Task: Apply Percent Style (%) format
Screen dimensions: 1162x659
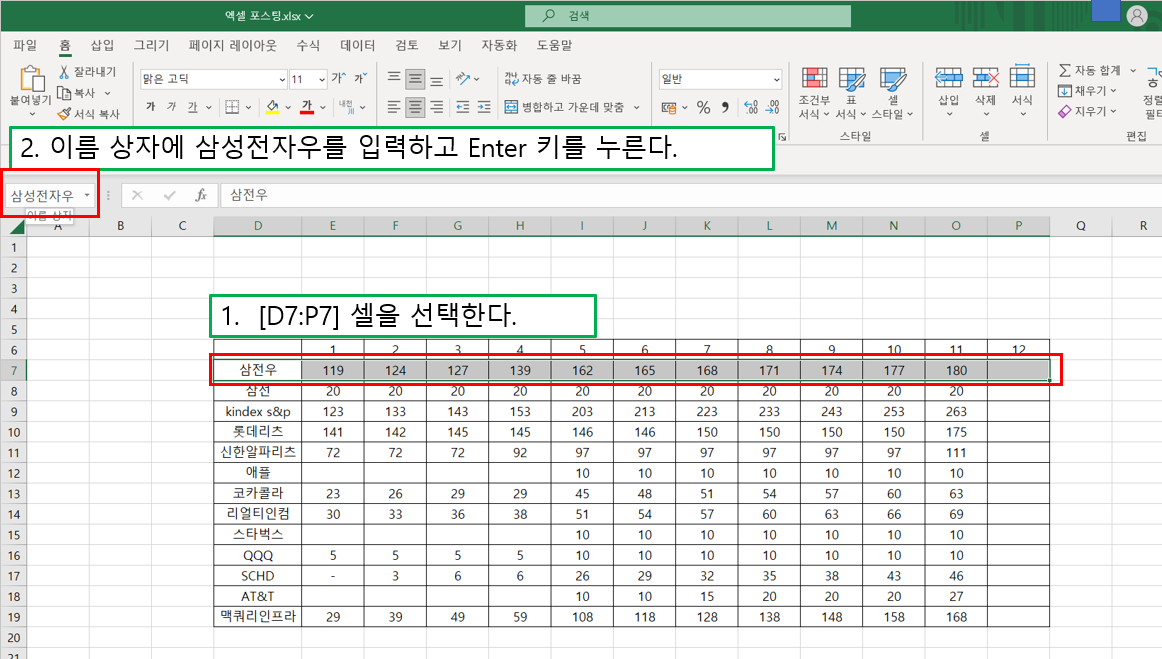Action: click(x=703, y=107)
